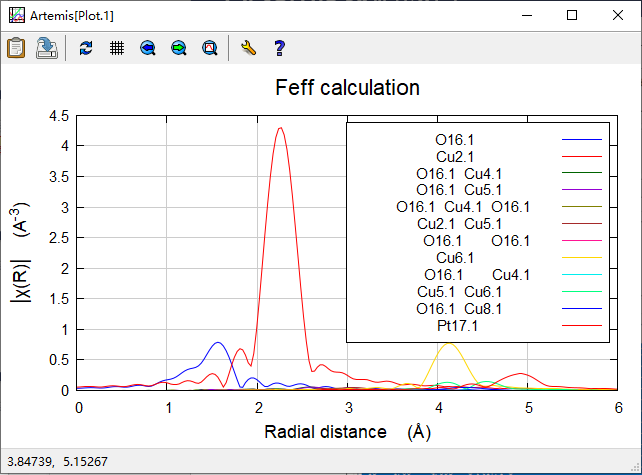
Task: Toggle the grid lines icon
Action: pyautogui.click(x=116, y=47)
